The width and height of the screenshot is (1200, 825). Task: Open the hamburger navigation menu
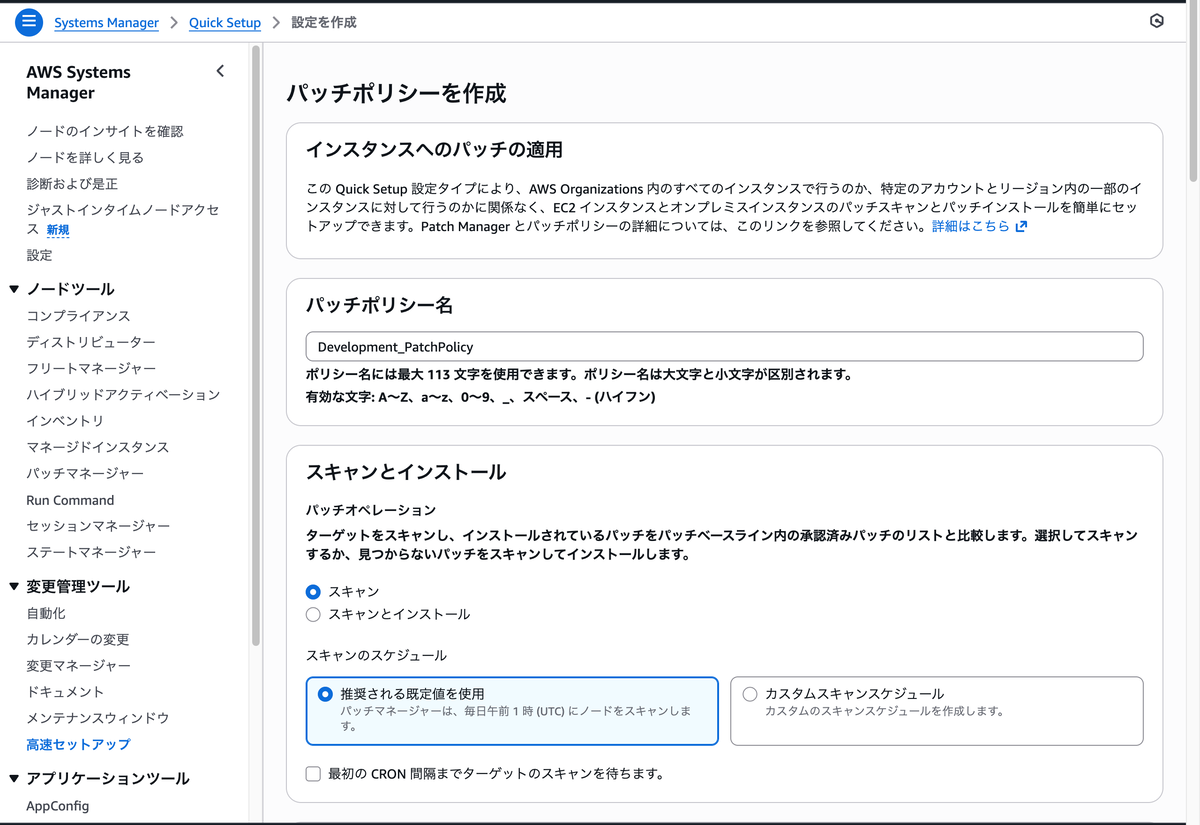[29, 22]
